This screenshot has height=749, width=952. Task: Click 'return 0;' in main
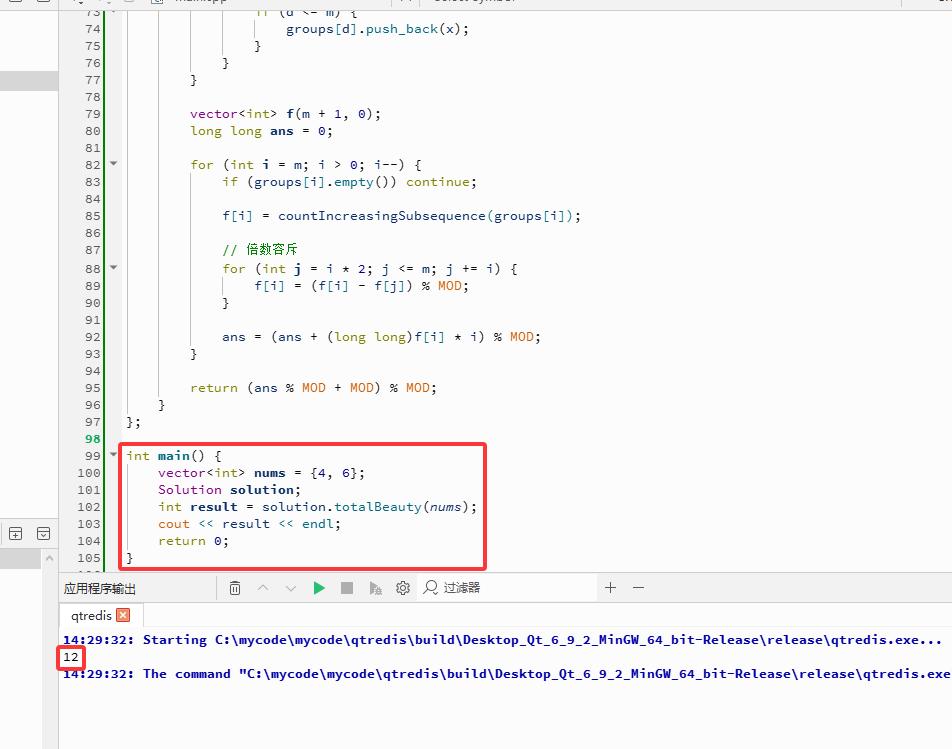point(193,541)
